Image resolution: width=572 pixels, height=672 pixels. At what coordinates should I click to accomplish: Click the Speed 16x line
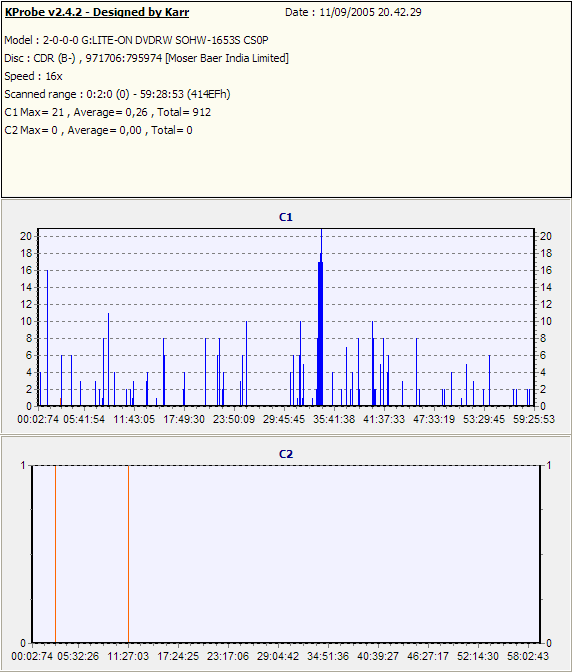33,76
